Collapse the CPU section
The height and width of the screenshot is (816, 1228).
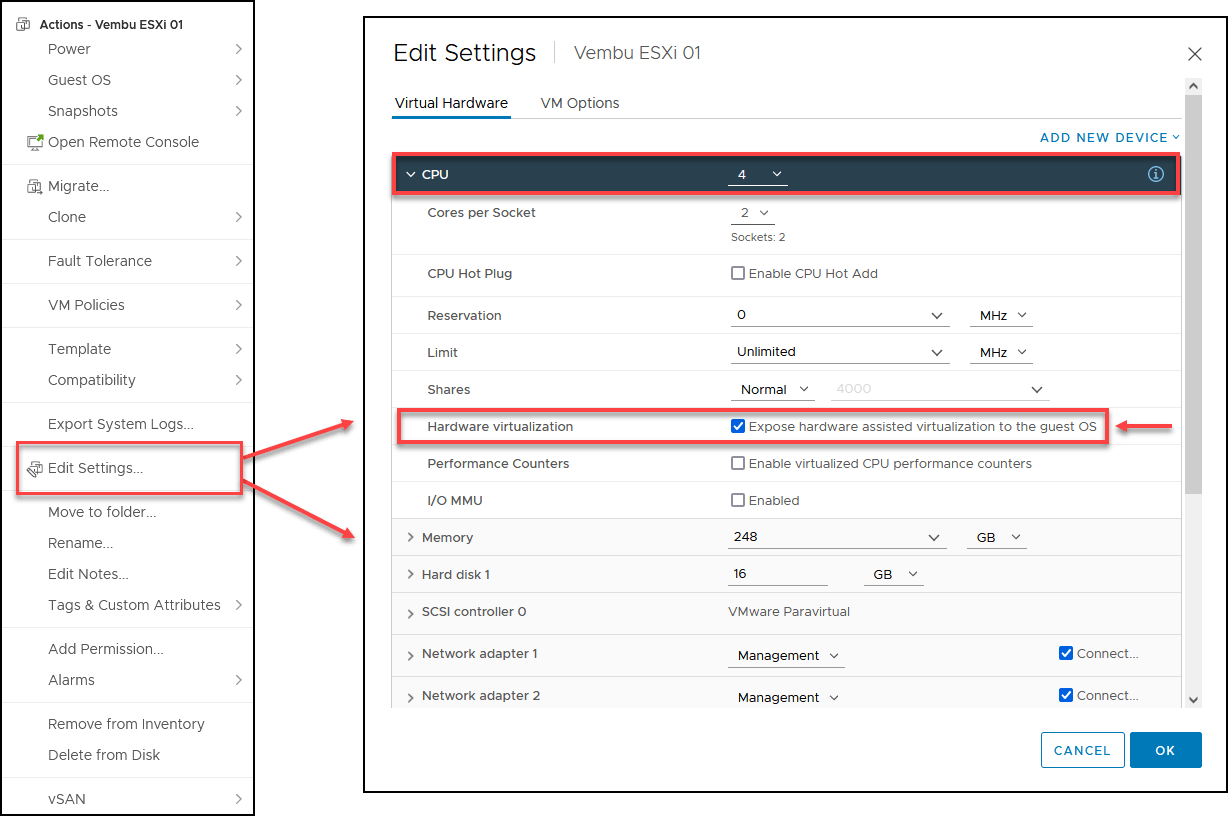(410, 174)
